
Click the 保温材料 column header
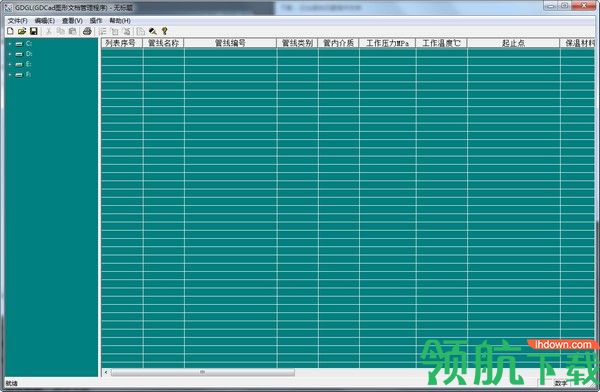(x=578, y=43)
